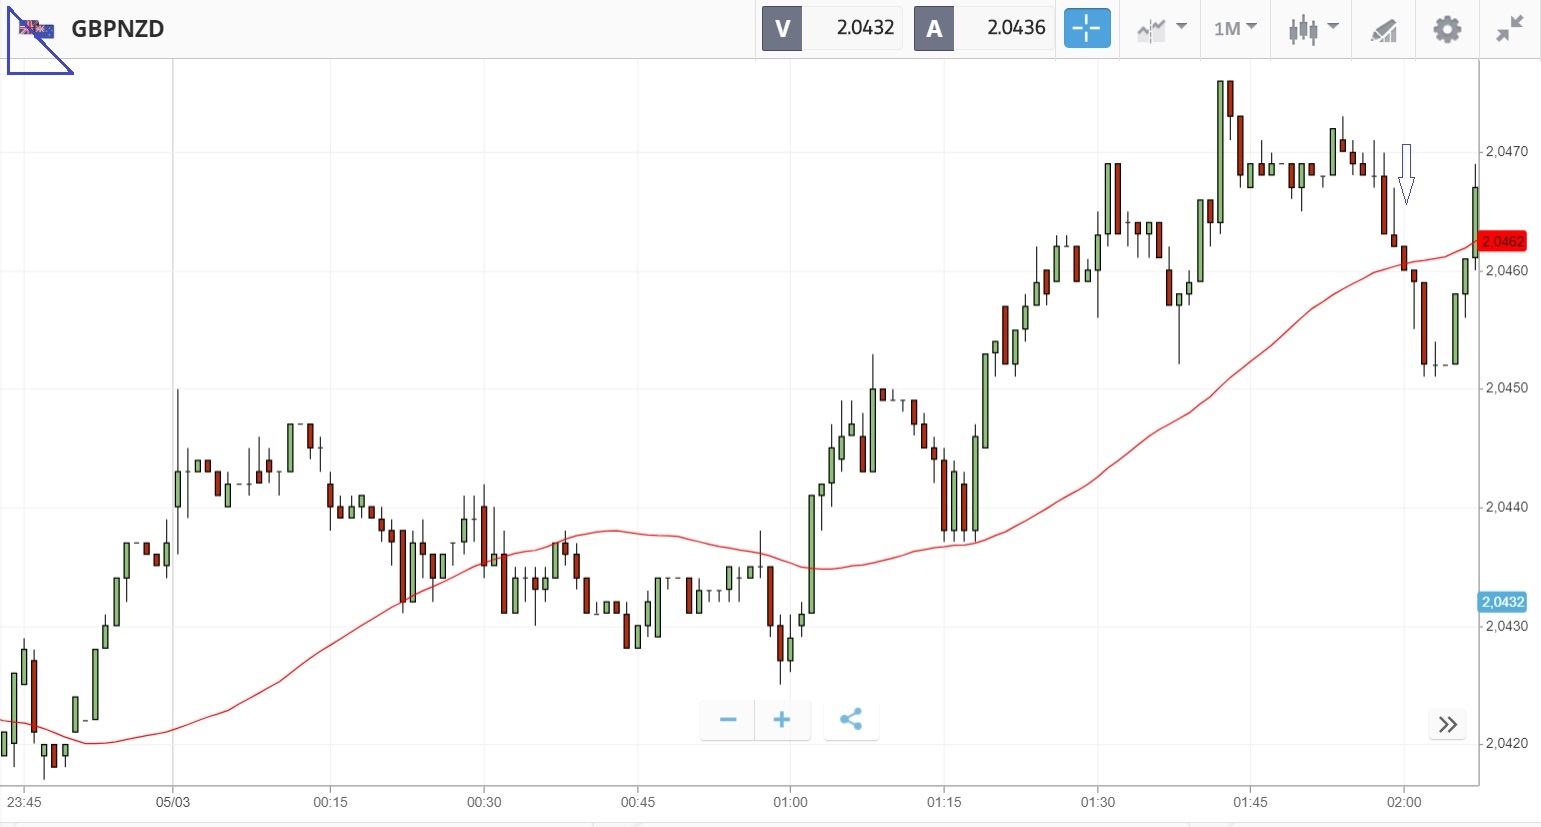Click the GBPNZD instrument name
The image size is (1541, 827).
pyautogui.click(x=118, y=29)
